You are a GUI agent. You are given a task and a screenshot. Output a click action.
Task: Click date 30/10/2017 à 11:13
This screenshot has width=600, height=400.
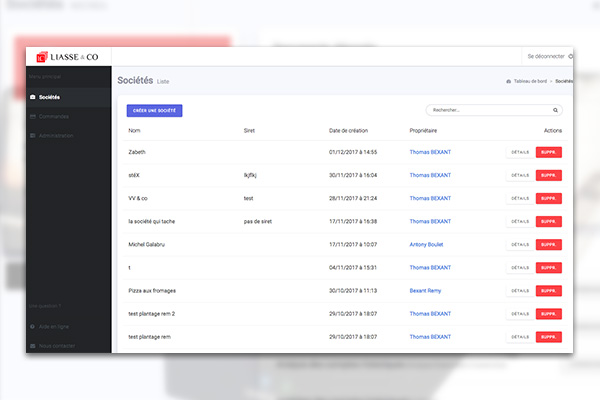(353, 291)
